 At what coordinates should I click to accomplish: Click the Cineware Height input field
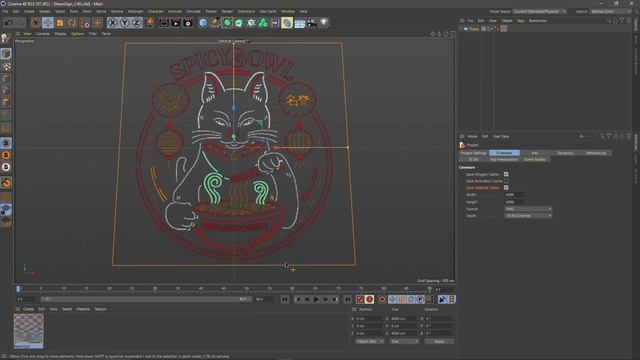513,202
